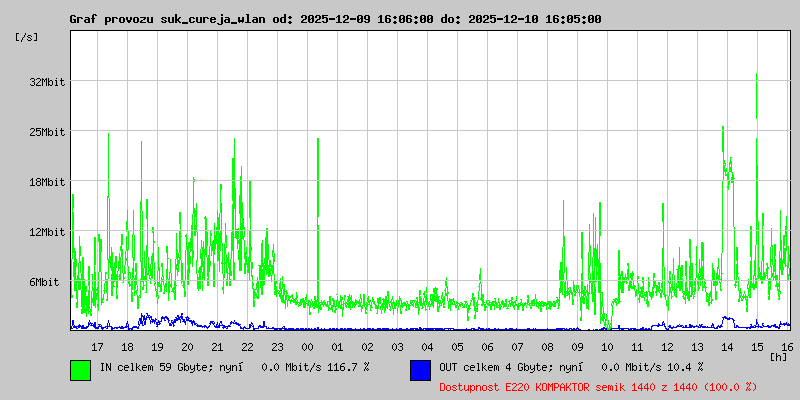The image size is (800, 400).
Task: Click the 22 hour tick label
Action: point(247,347)
